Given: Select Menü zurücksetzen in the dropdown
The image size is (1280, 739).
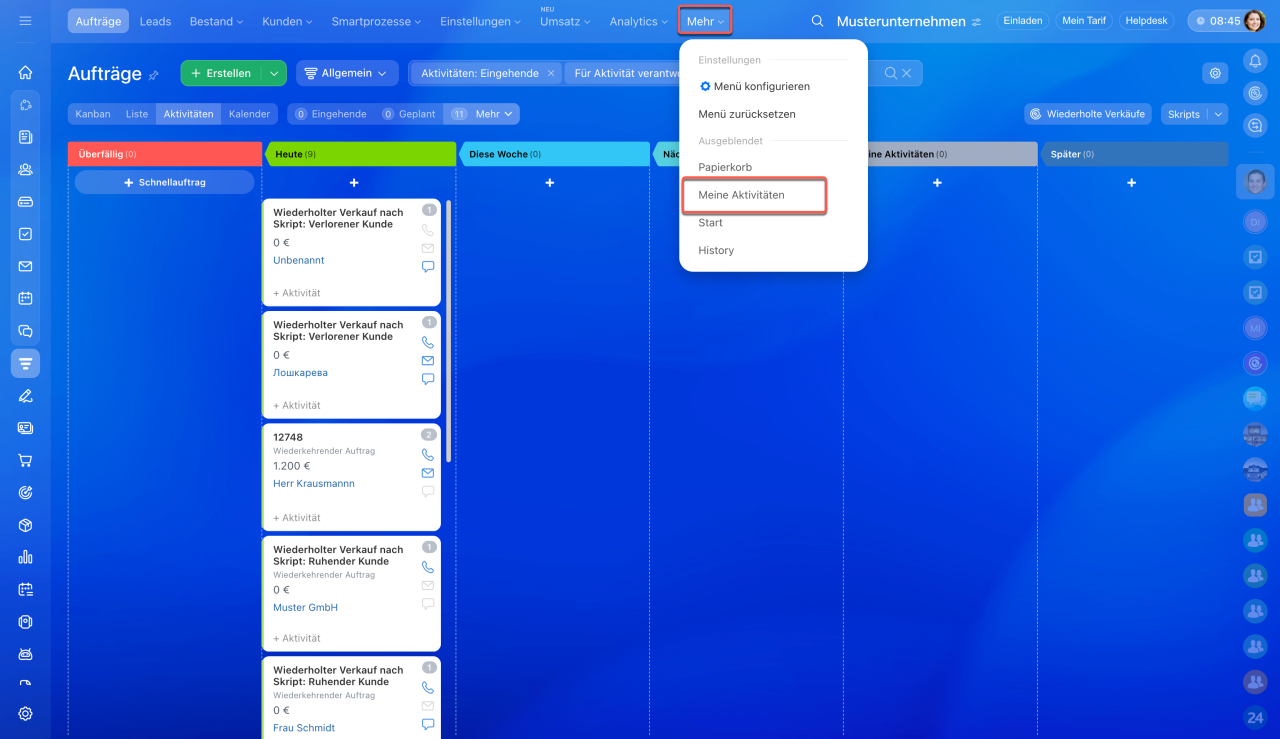Looking at the screenshot, I should [x=747, y=114].
